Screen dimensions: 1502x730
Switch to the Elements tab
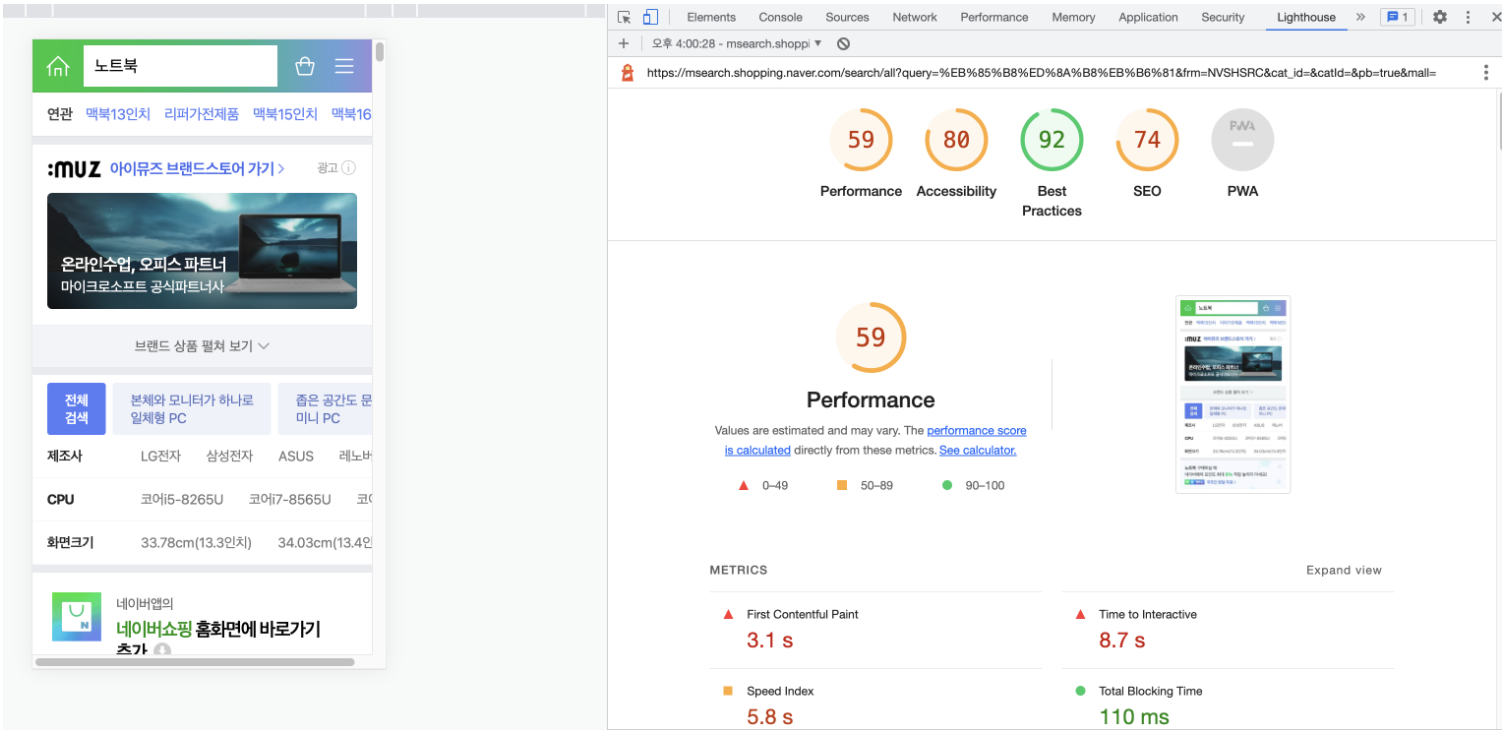711,17
